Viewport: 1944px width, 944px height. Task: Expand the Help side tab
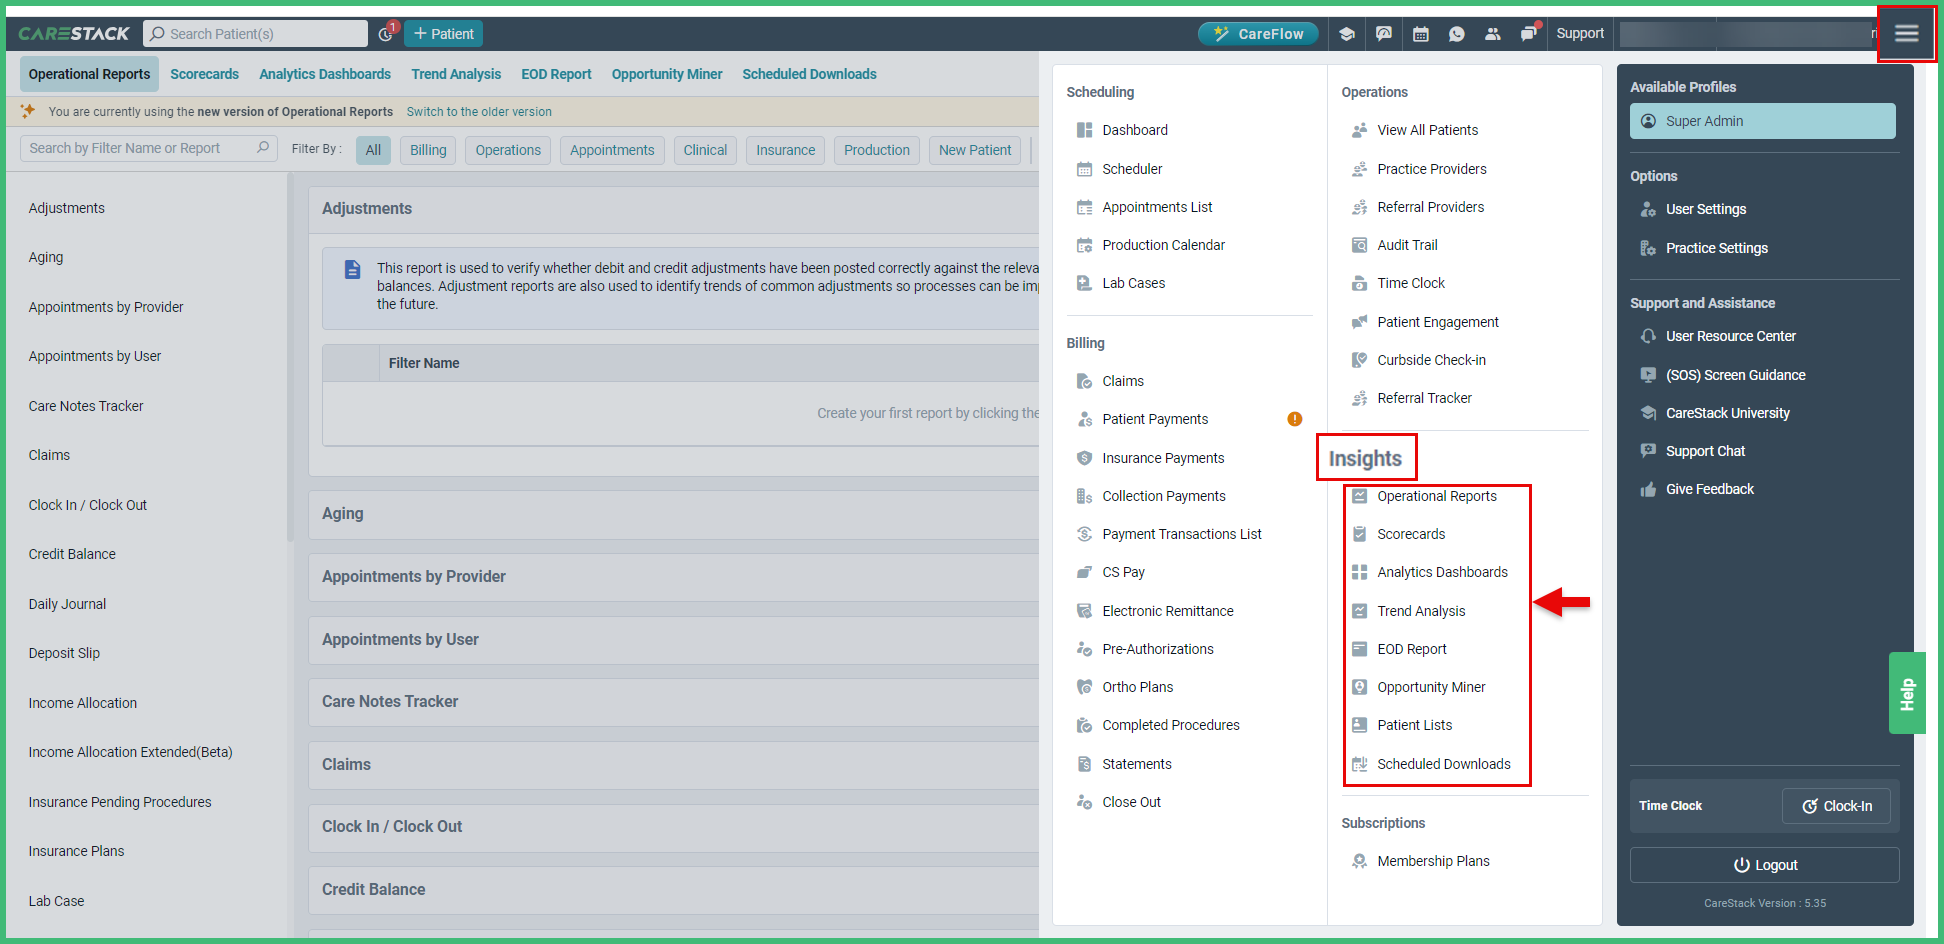click(1907, 692)
